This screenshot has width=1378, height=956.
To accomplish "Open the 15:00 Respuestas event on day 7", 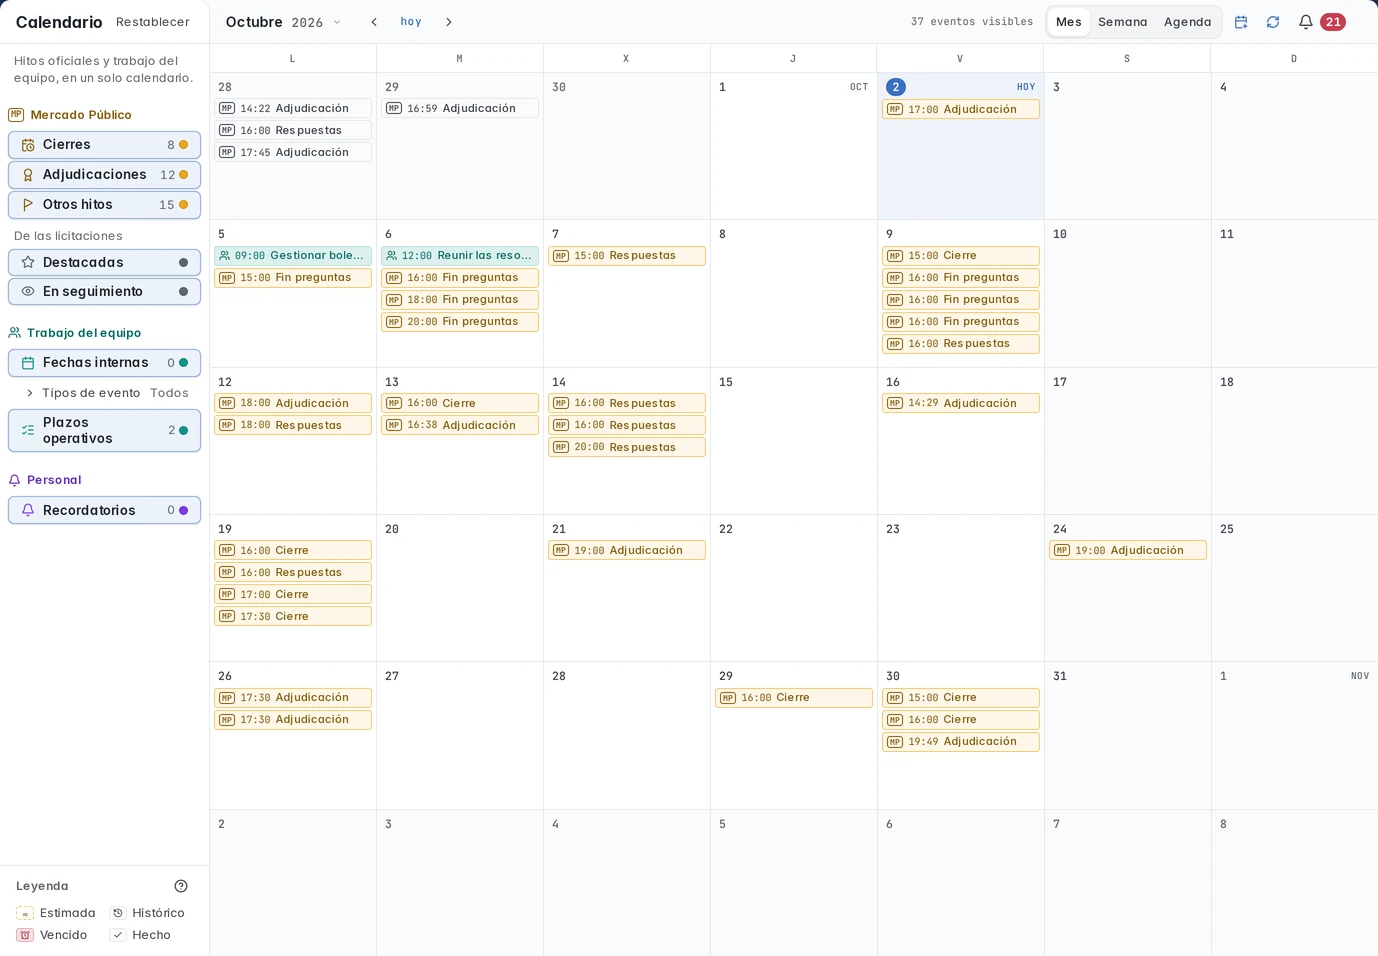I will pos(627,256).
